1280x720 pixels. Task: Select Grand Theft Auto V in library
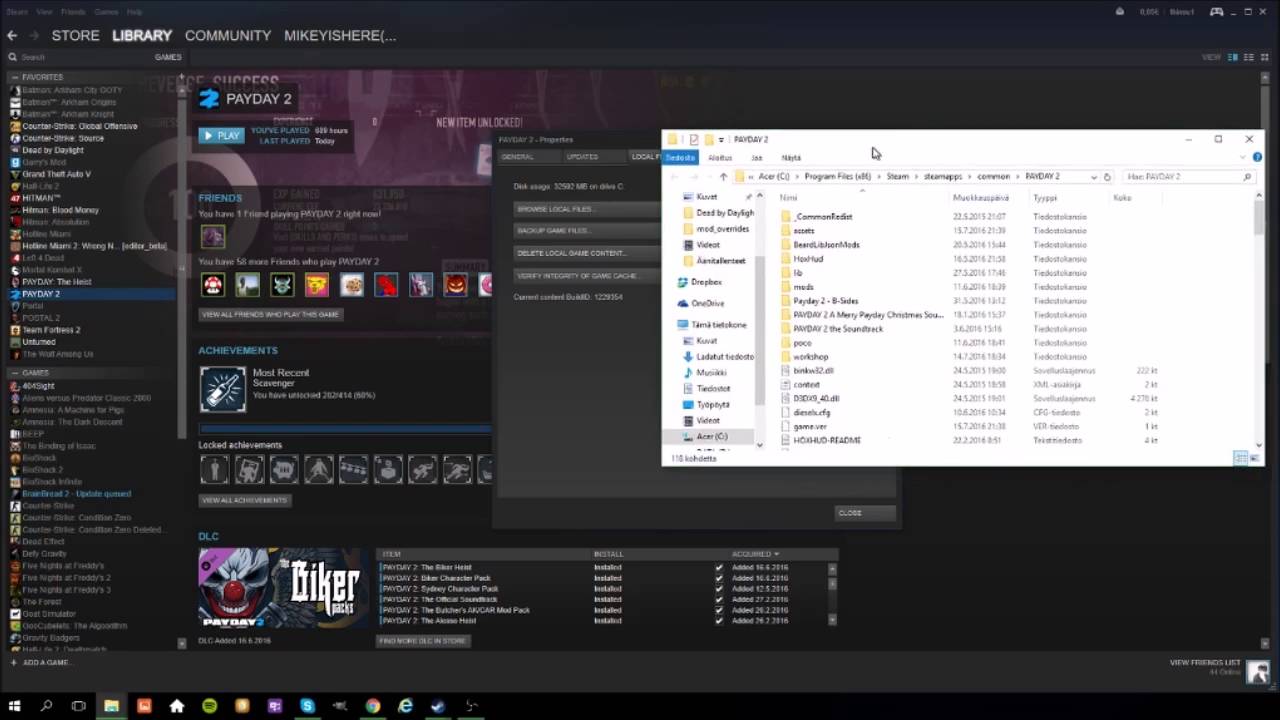pyautogui.click(x=56, y=174)
